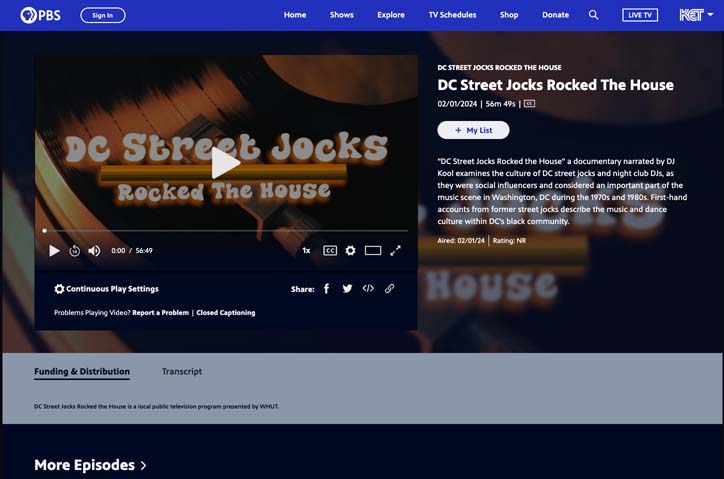Viewport: 724px width, 479px height.
Task: Go to the Shop link
Action: (x=509, y=15)
